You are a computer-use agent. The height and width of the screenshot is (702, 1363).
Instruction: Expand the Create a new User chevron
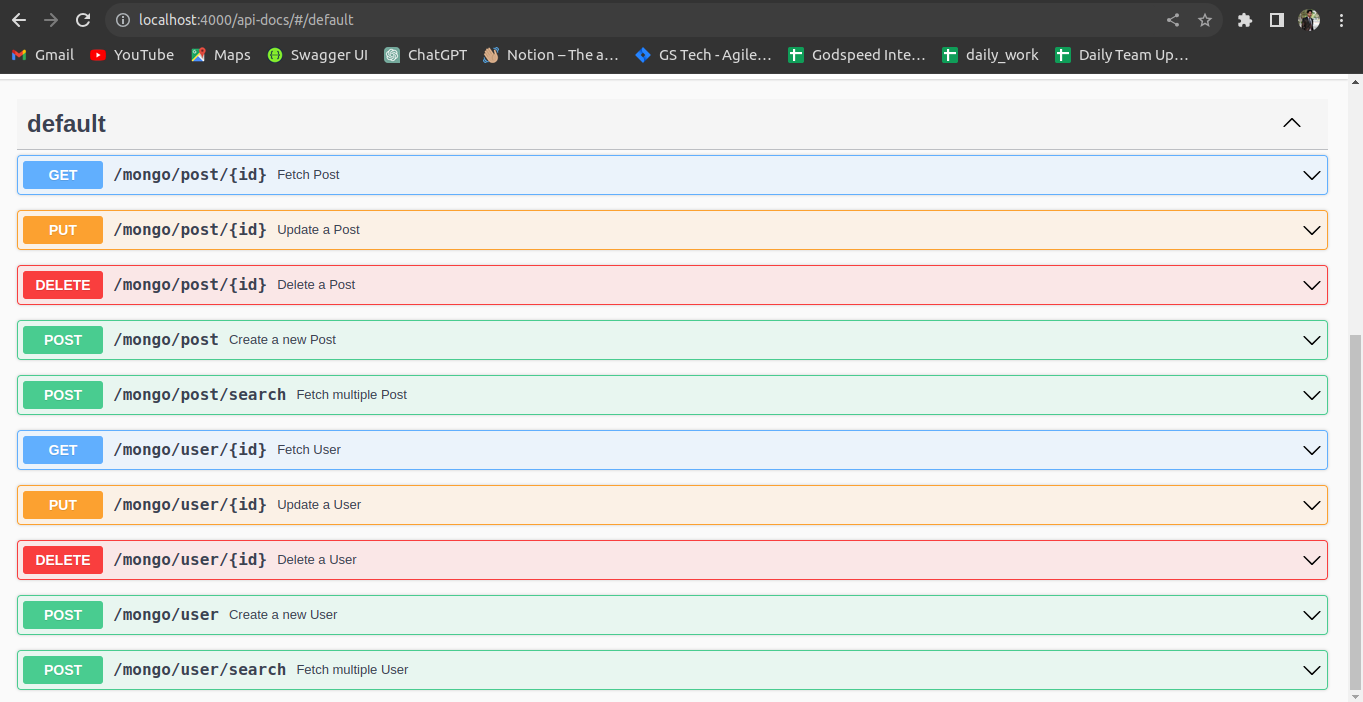1312,615
